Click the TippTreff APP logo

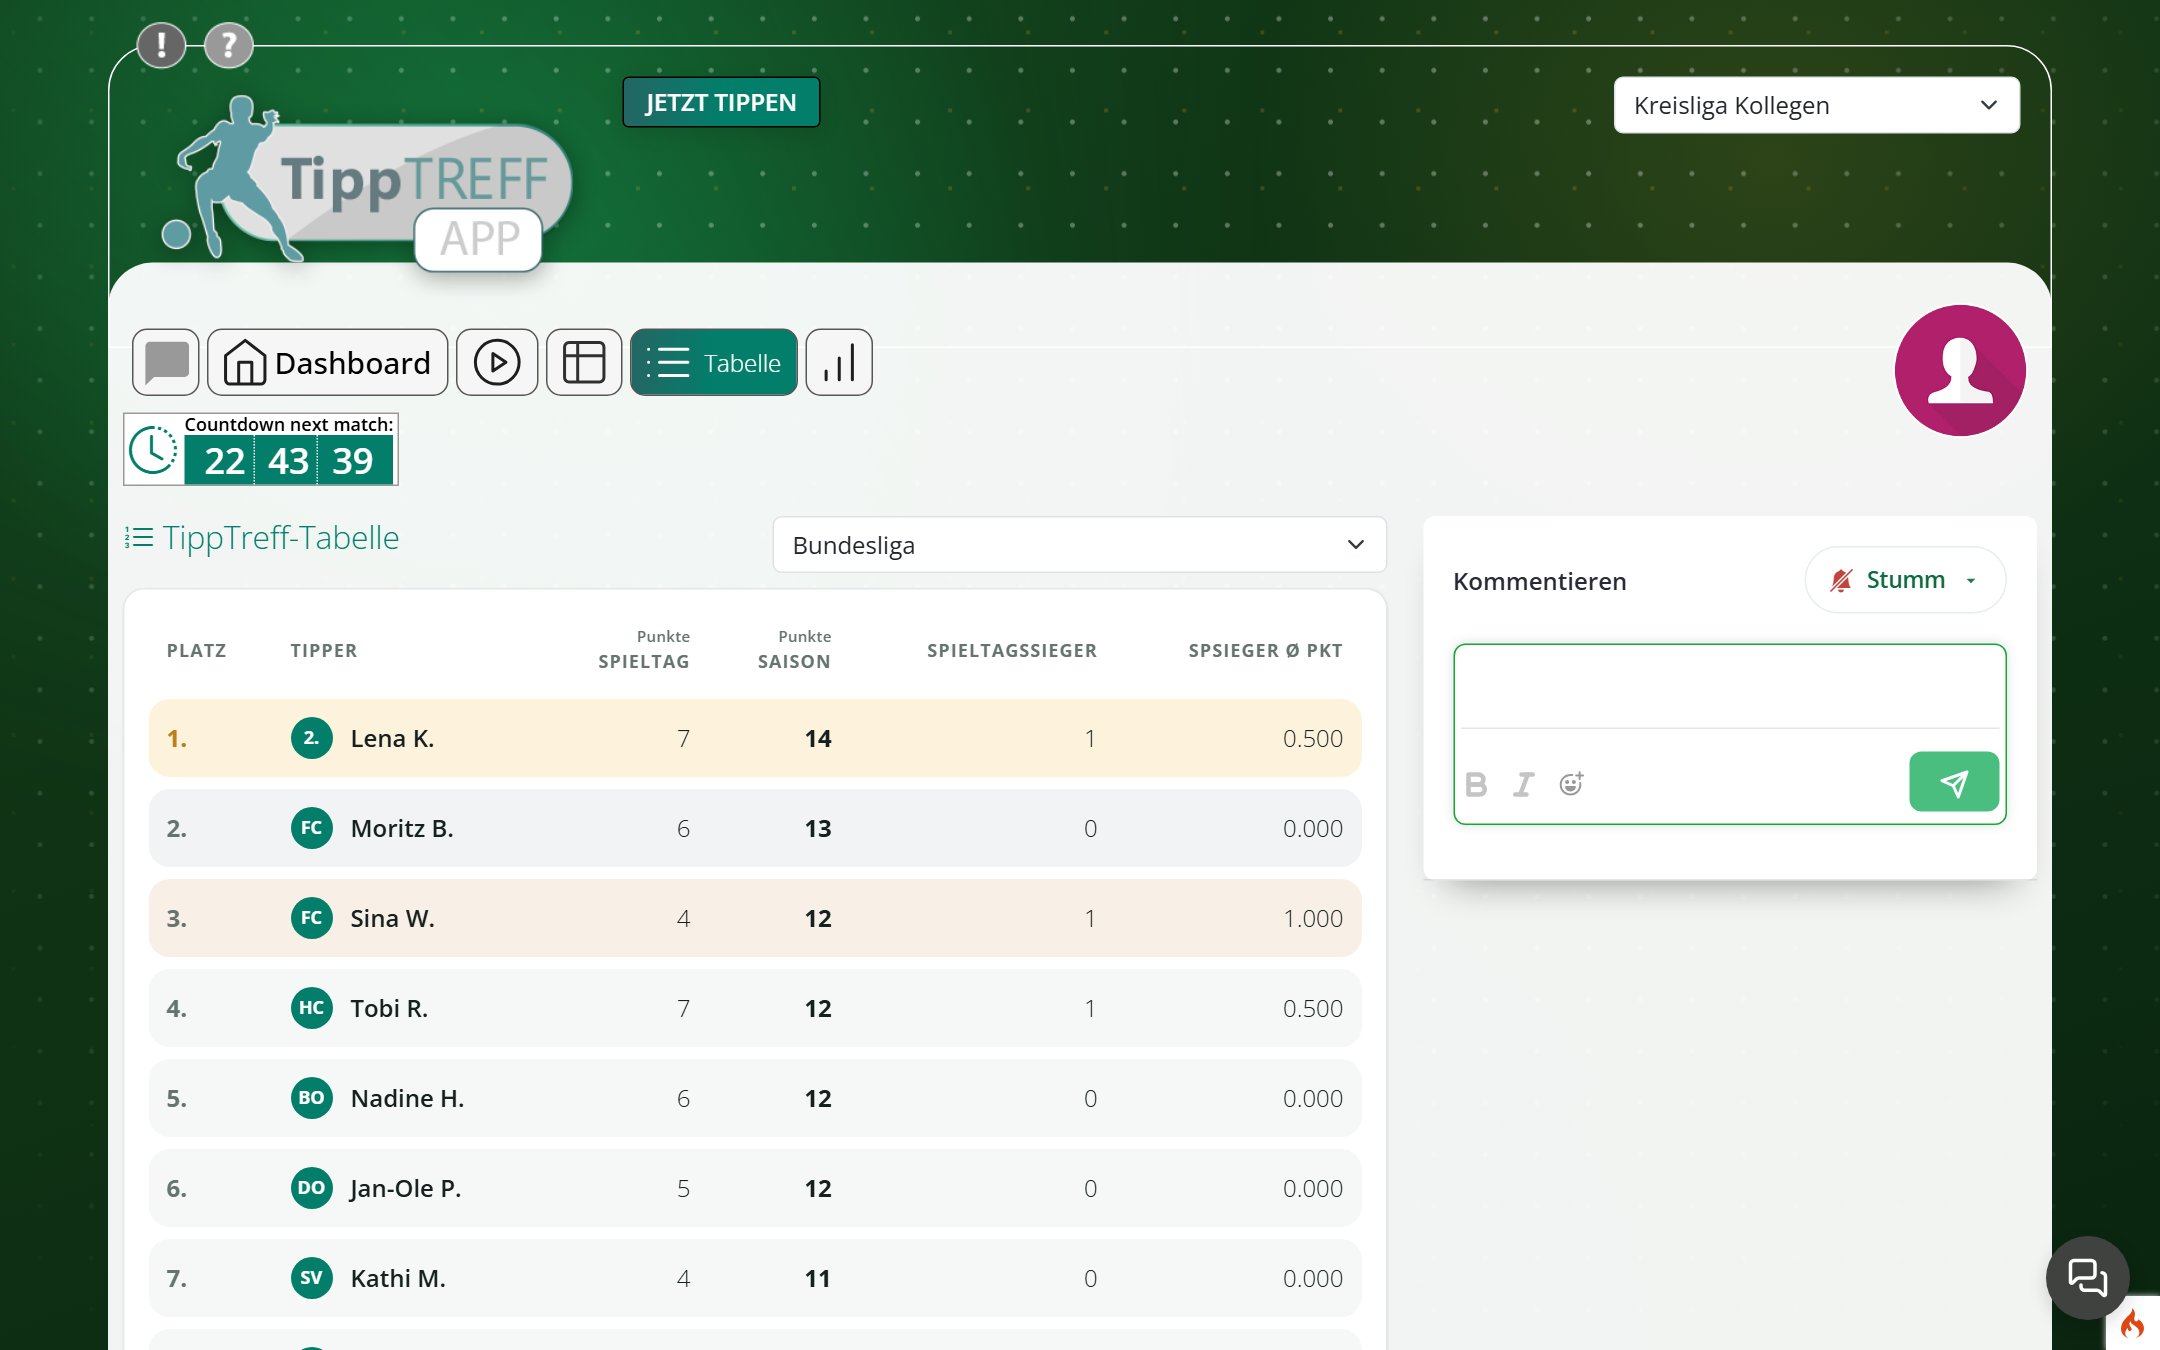pos(366,182)
